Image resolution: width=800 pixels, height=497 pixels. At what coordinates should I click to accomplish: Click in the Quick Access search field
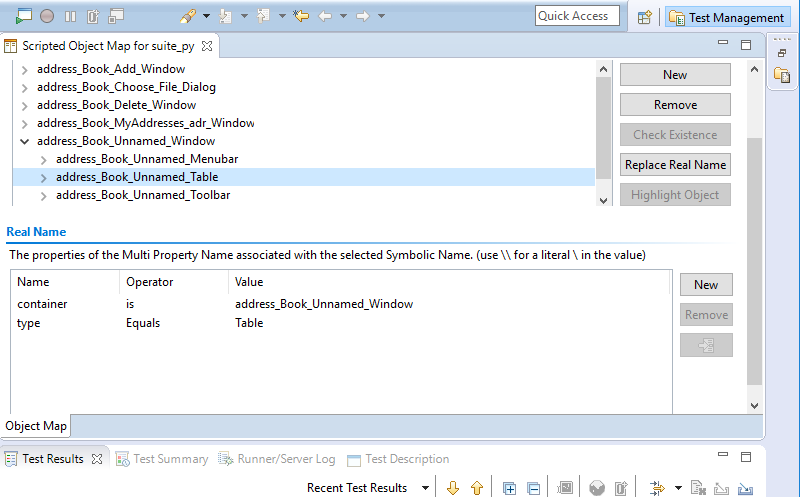pyautogui.click(x=579, y=16)
